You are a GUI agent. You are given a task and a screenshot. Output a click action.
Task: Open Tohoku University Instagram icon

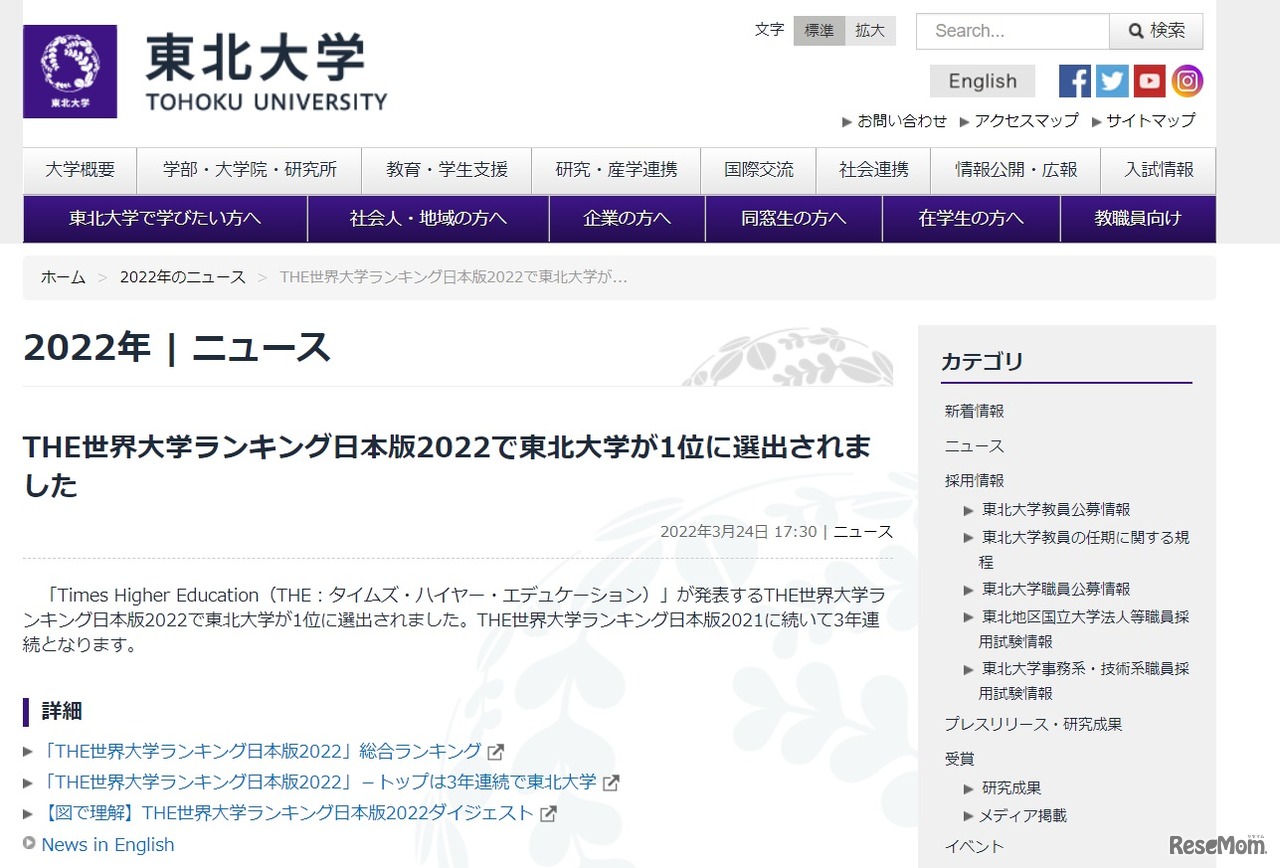pos(1187,81)
